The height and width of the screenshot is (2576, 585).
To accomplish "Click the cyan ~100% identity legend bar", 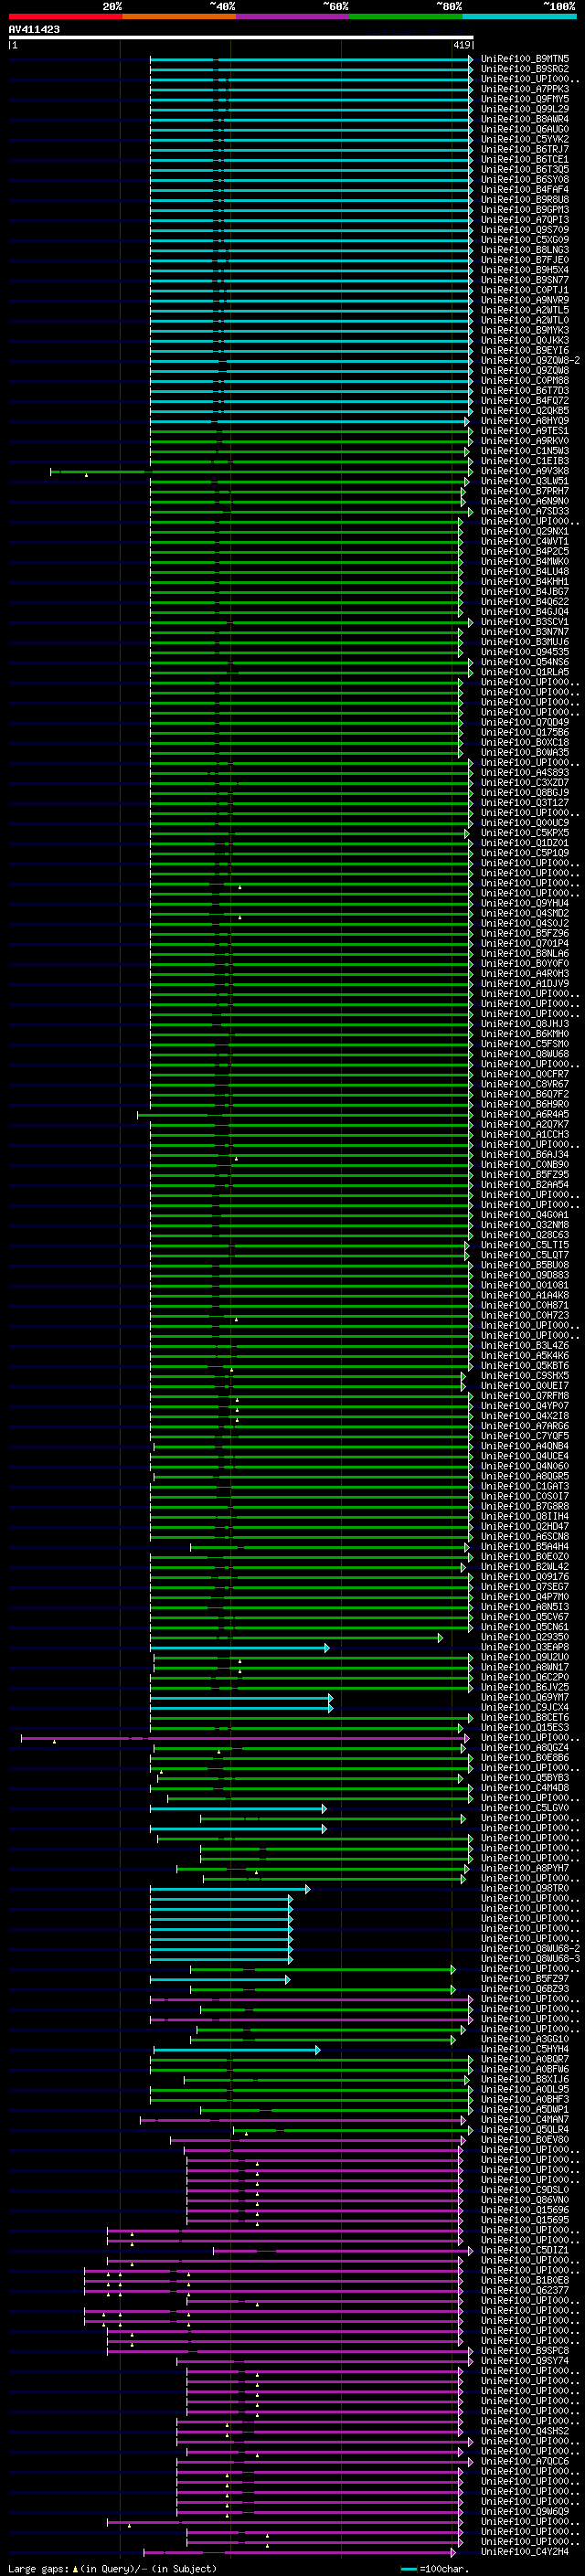I will [520, 16].
